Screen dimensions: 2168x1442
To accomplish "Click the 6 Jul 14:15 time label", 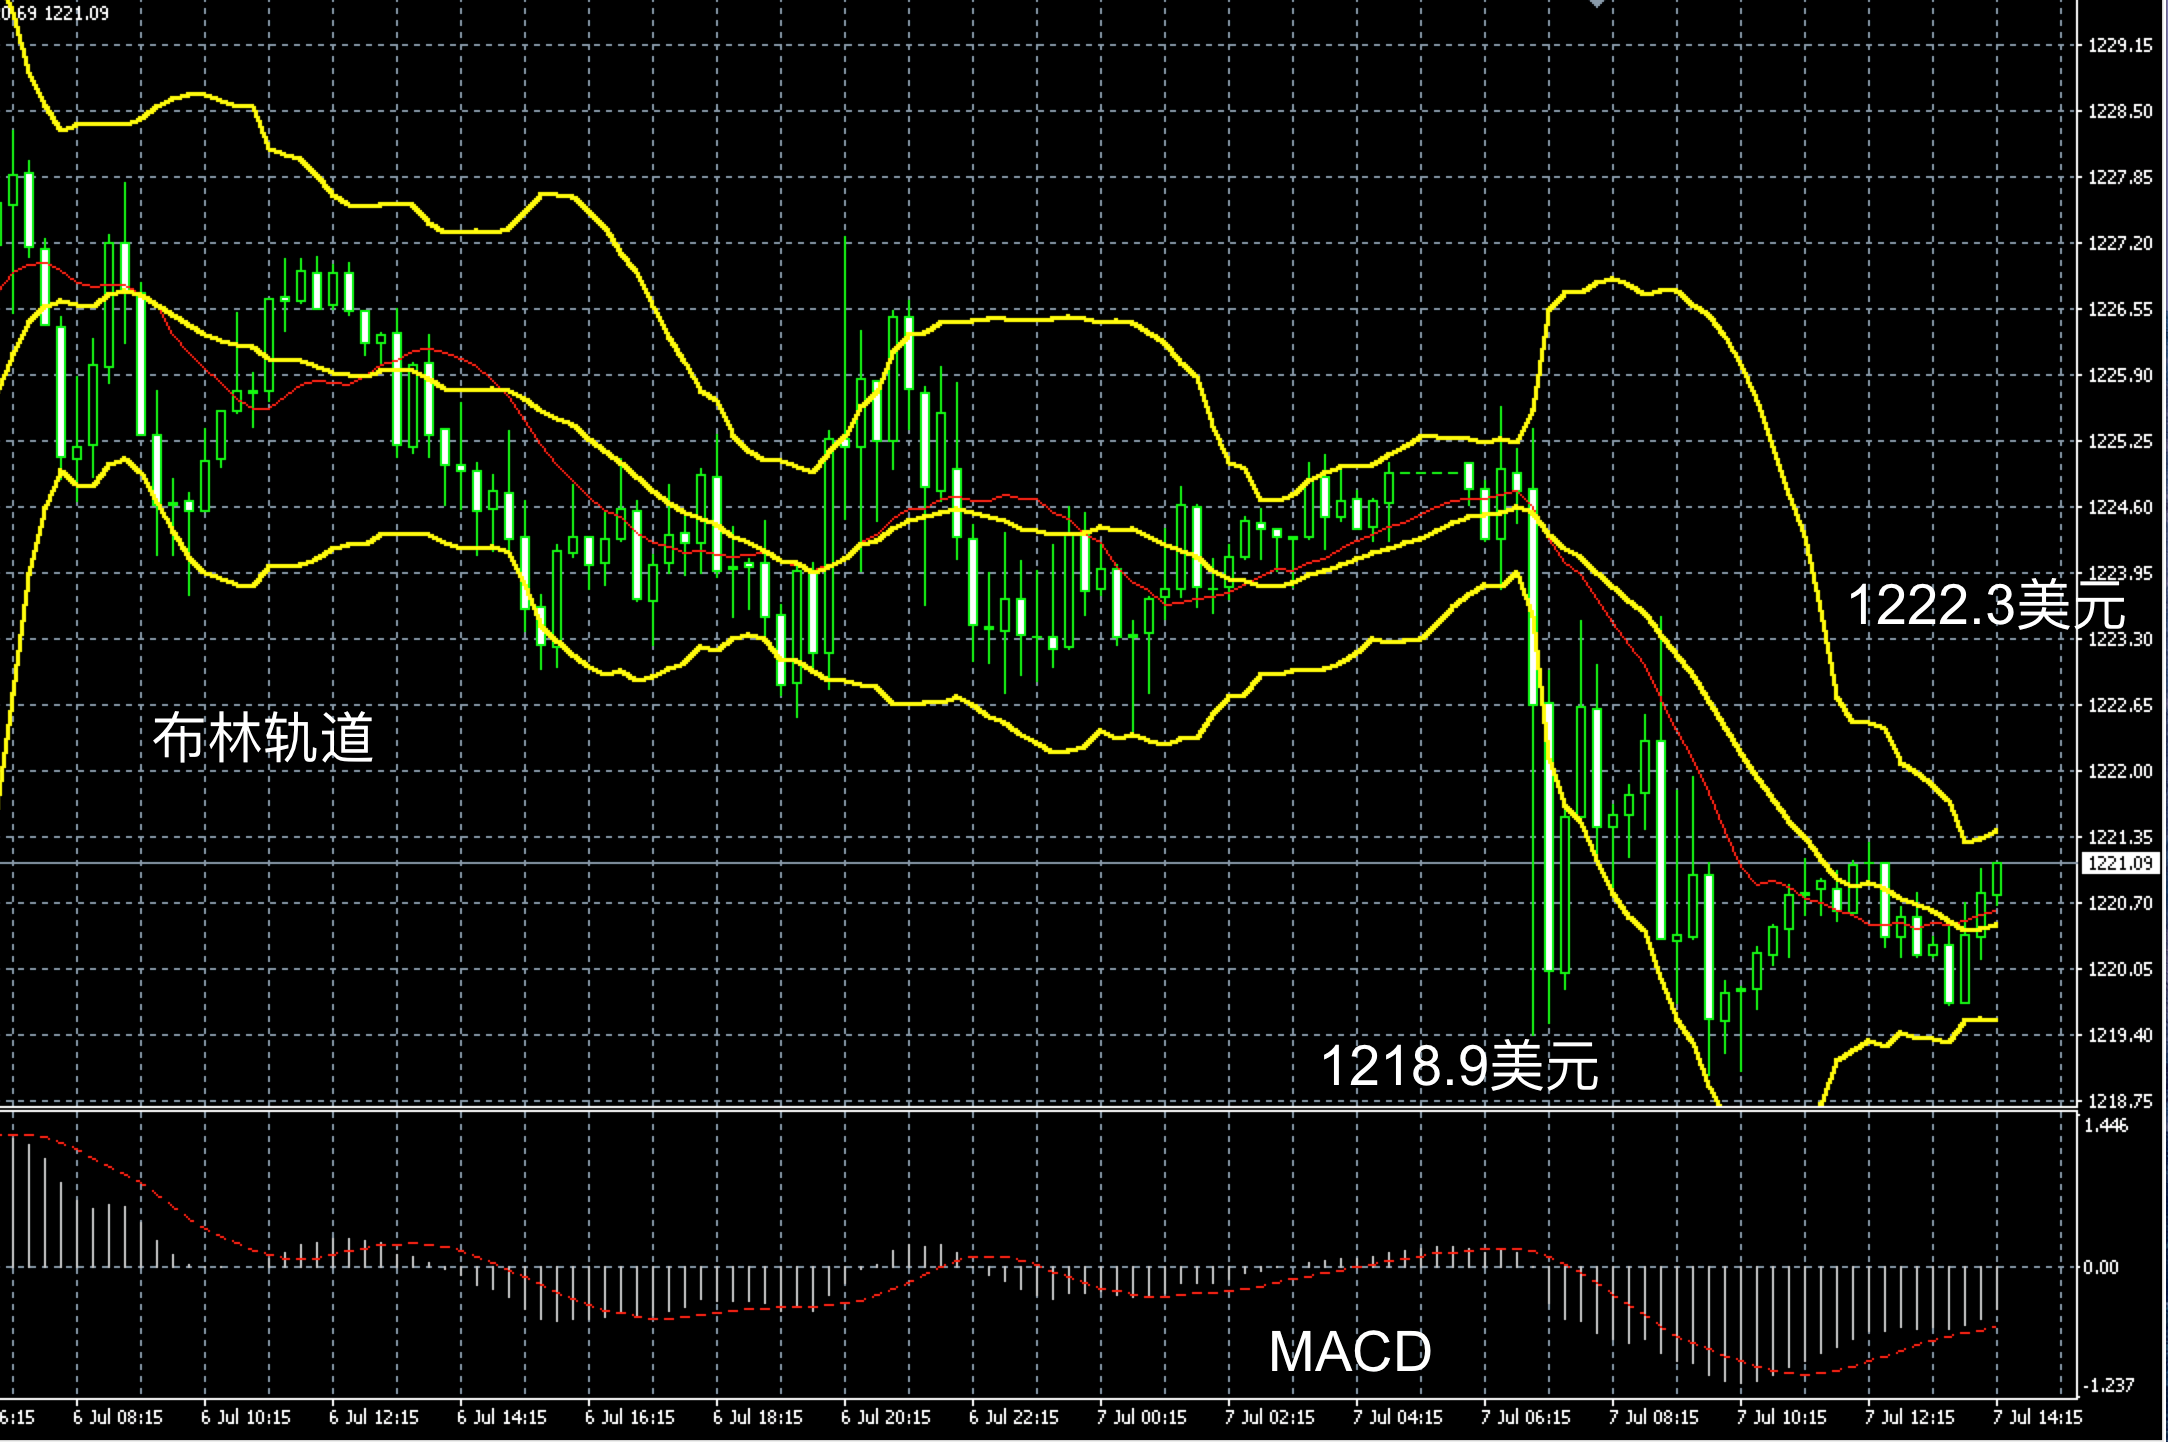I will pos(501,1418).
